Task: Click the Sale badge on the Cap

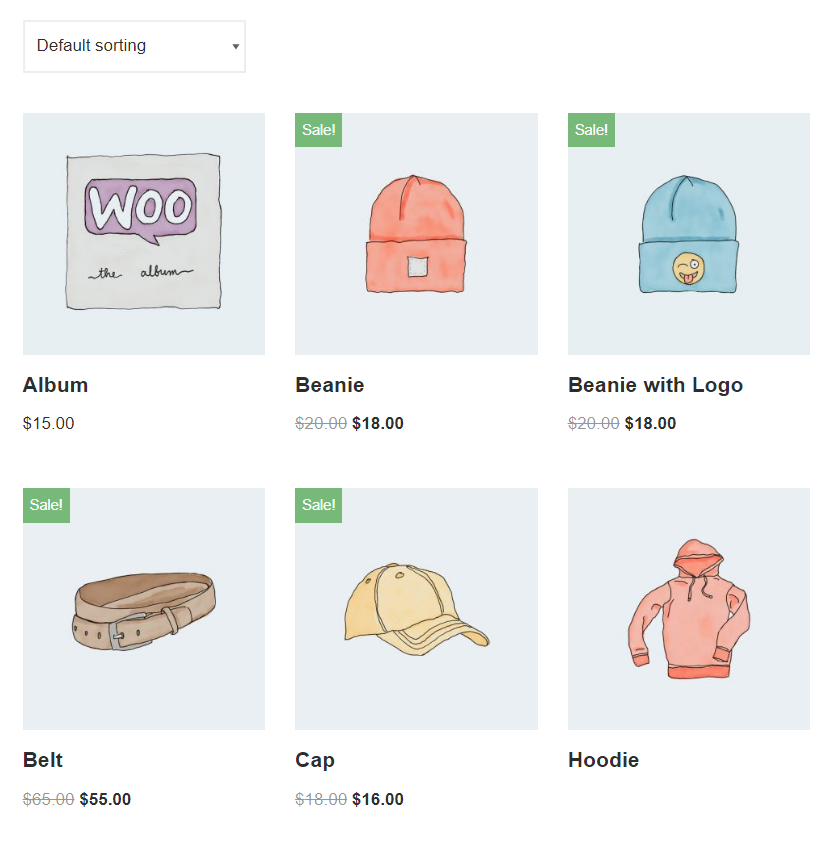Action: [318, 505]
